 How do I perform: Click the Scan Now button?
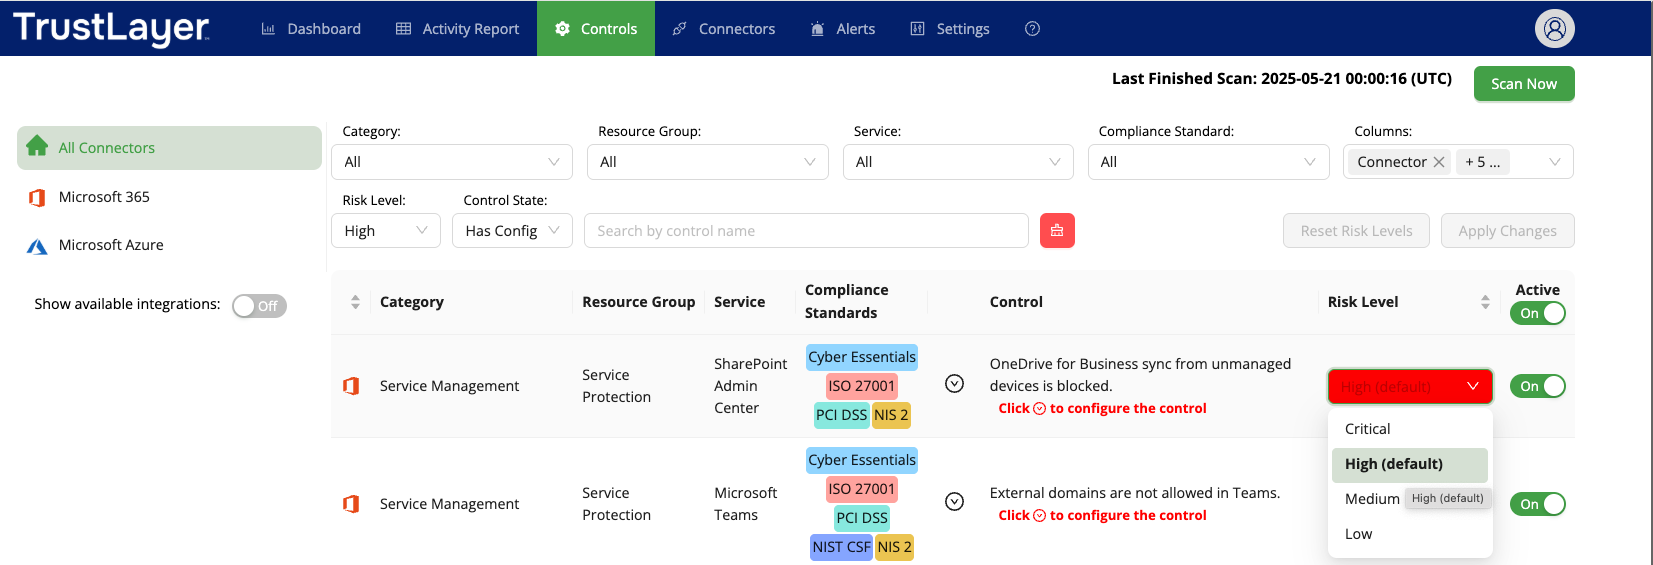[1524, 84]
